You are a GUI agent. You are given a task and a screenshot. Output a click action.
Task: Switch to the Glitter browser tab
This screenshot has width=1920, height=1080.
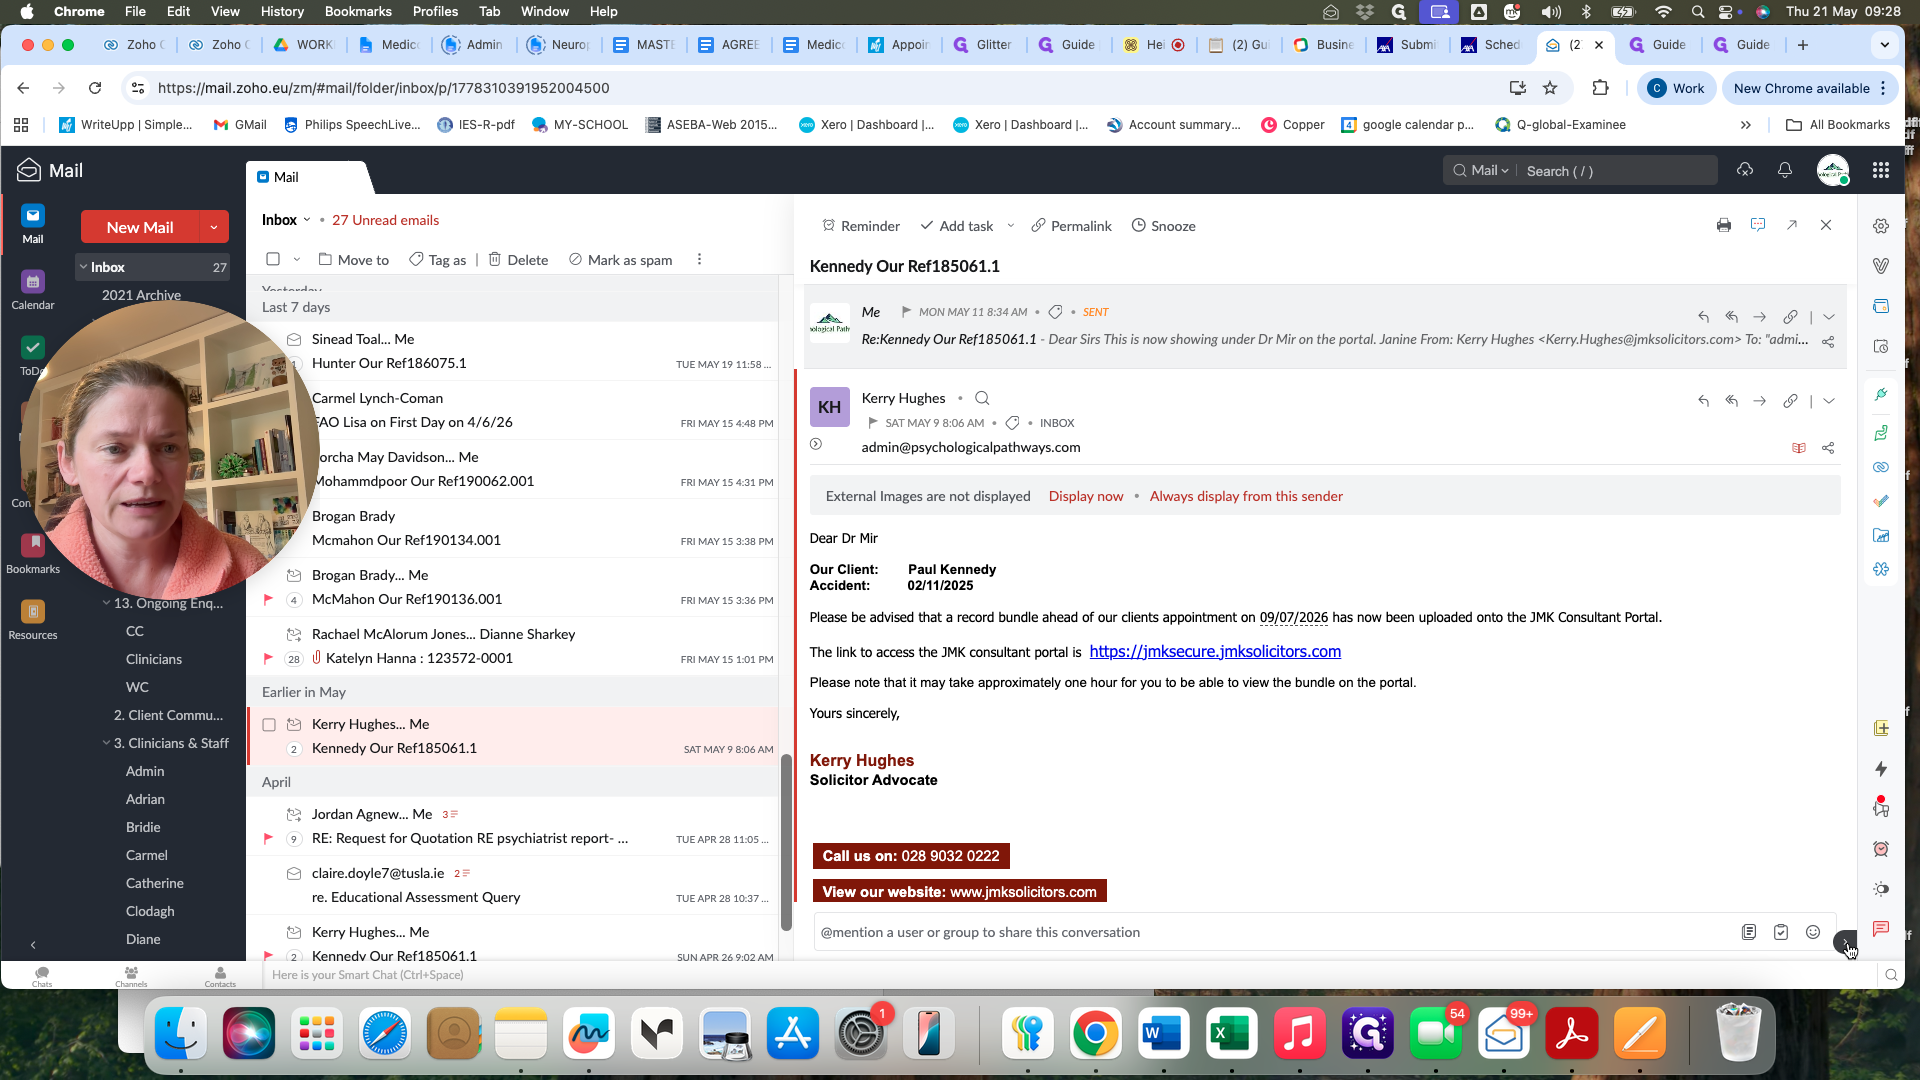pos(984,45)
